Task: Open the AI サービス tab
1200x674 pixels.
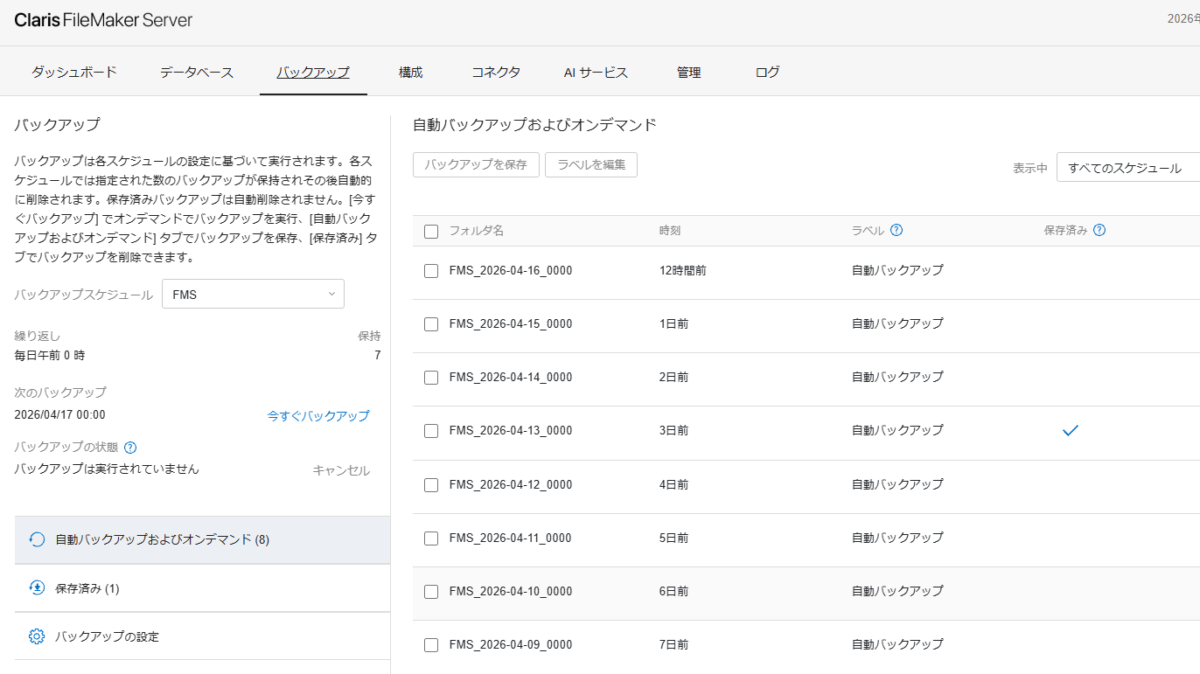Action: tap(596, 72)
